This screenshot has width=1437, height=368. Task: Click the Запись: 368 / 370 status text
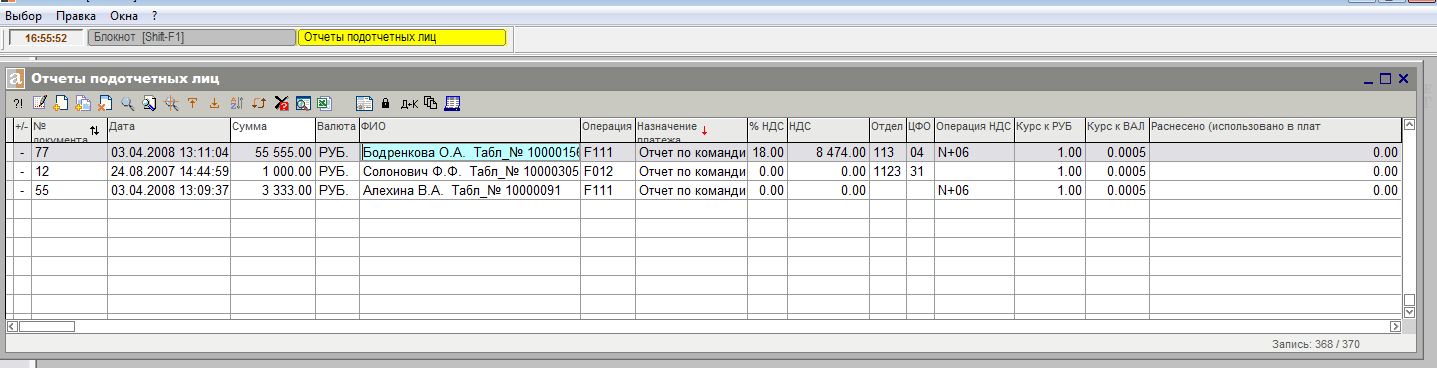pos(1315,344)
